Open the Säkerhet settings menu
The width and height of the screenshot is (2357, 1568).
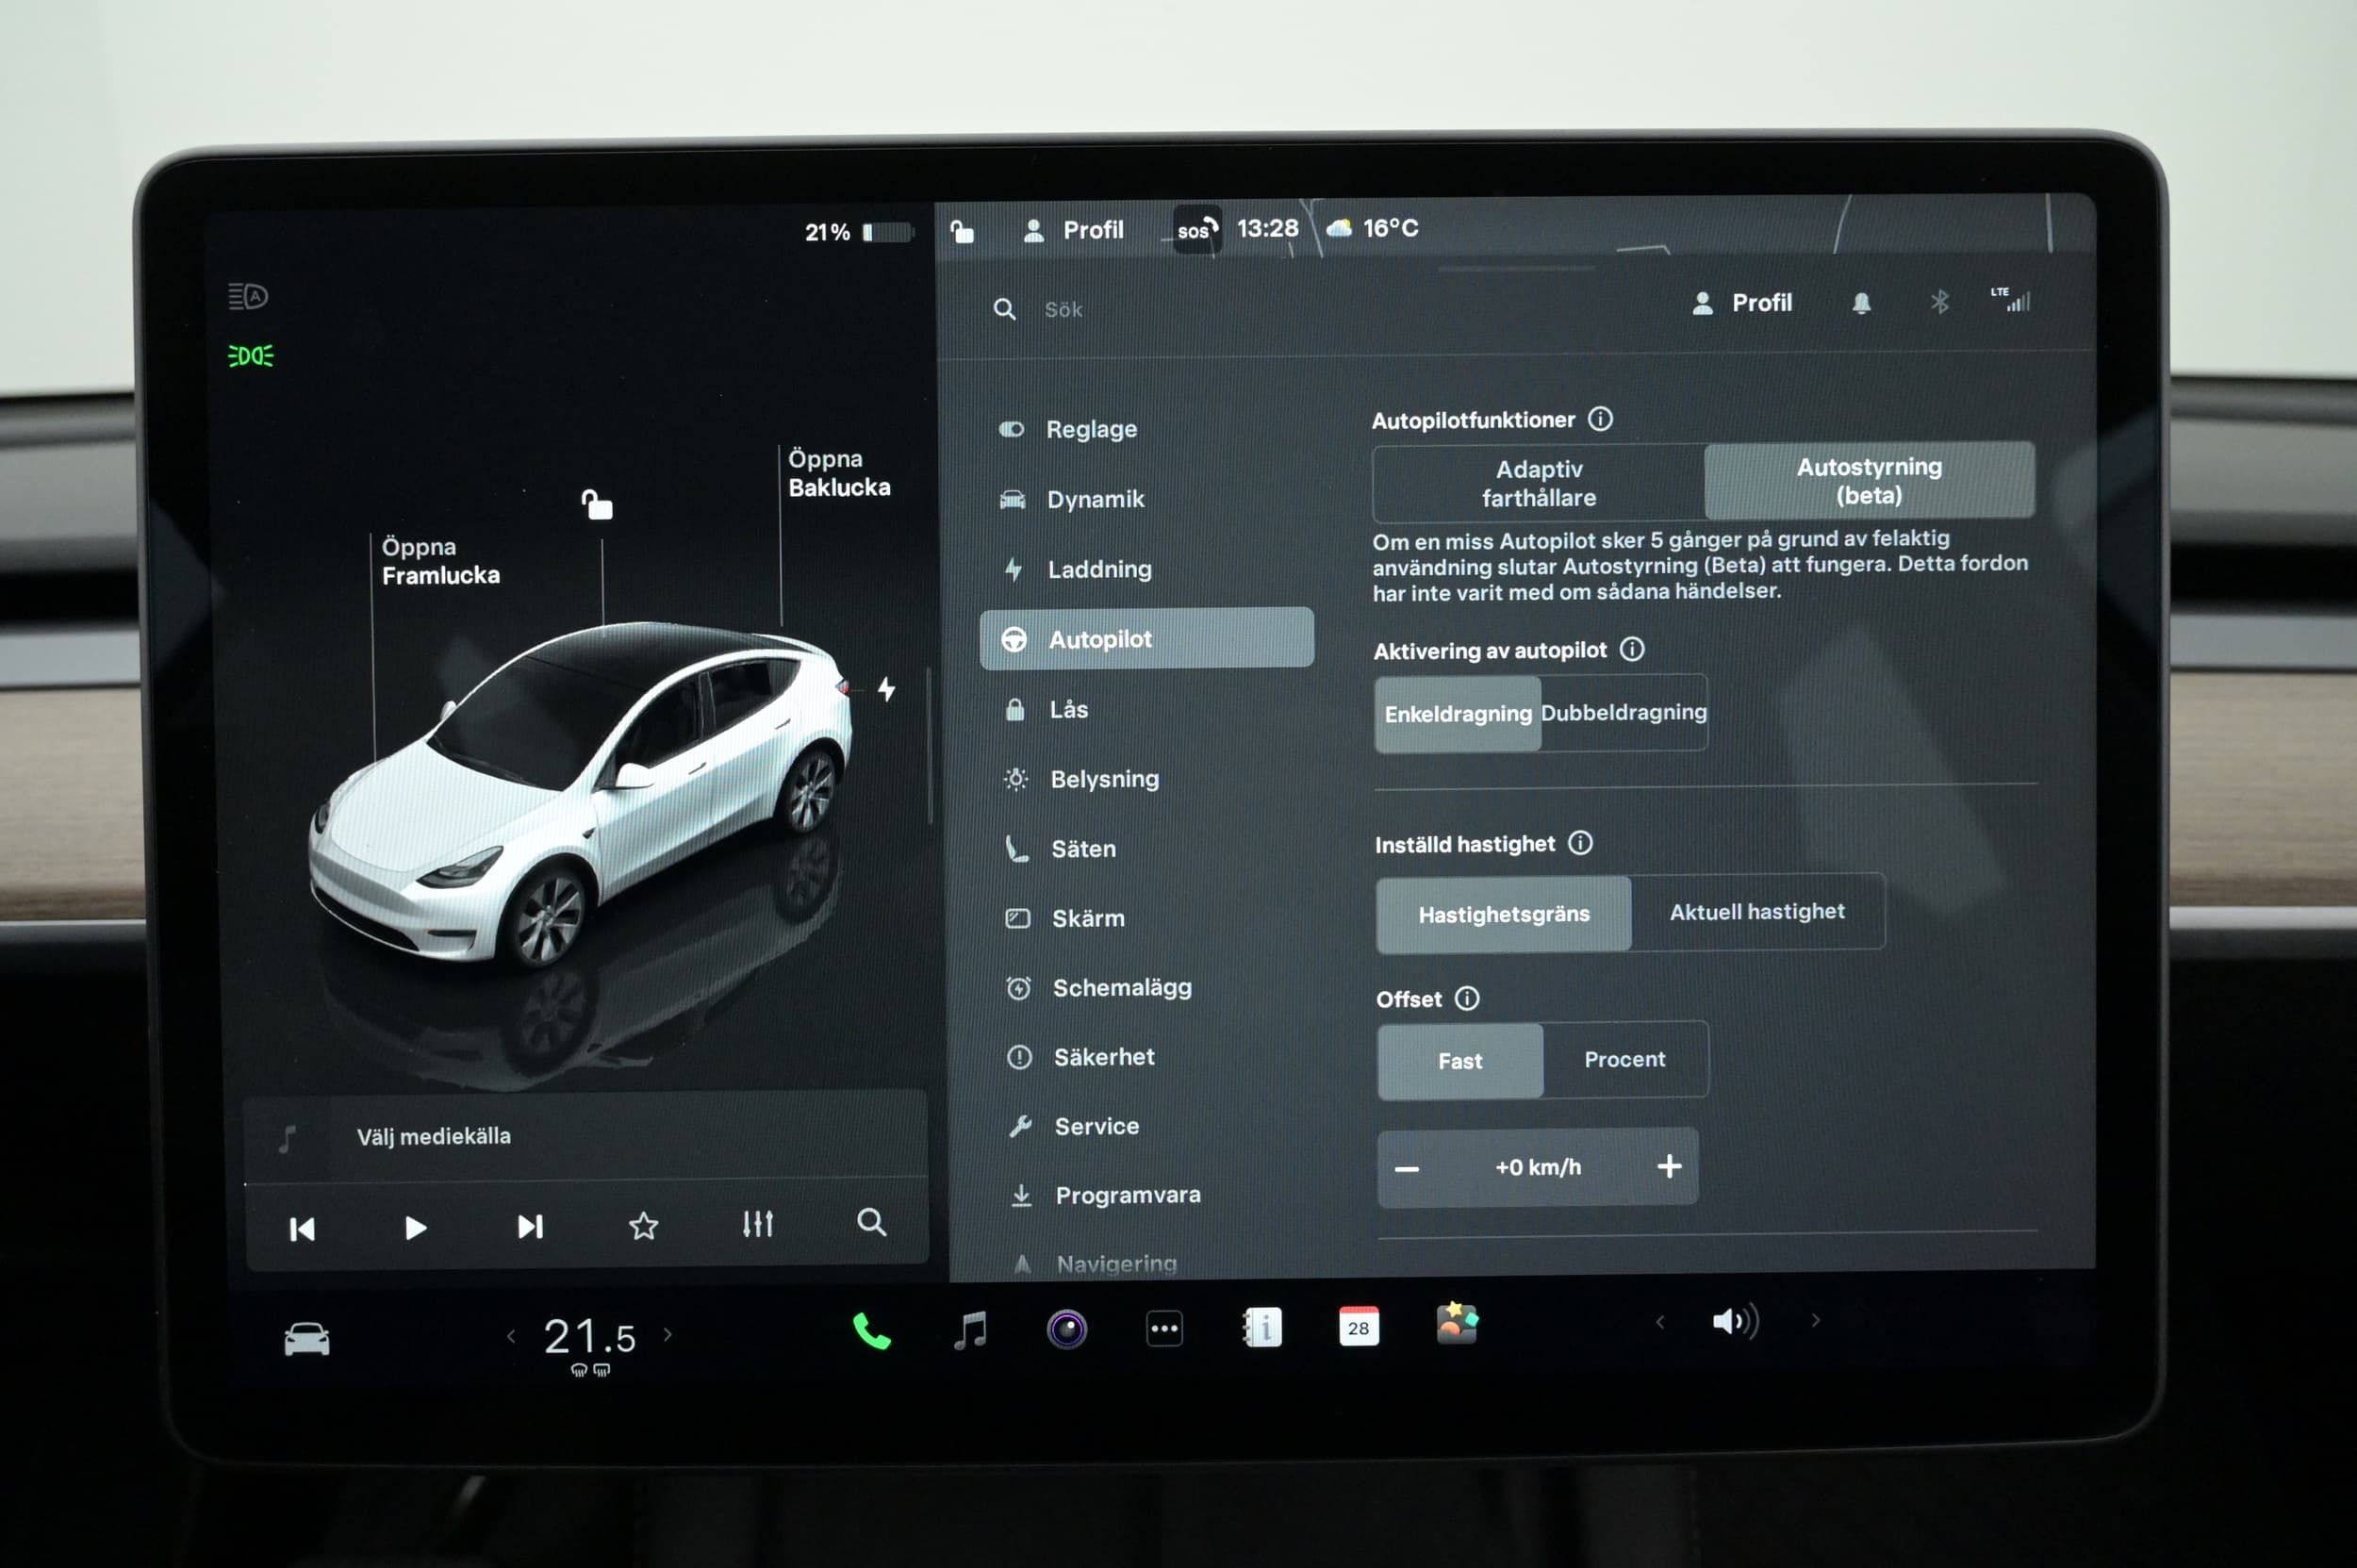(1103, 1057)
